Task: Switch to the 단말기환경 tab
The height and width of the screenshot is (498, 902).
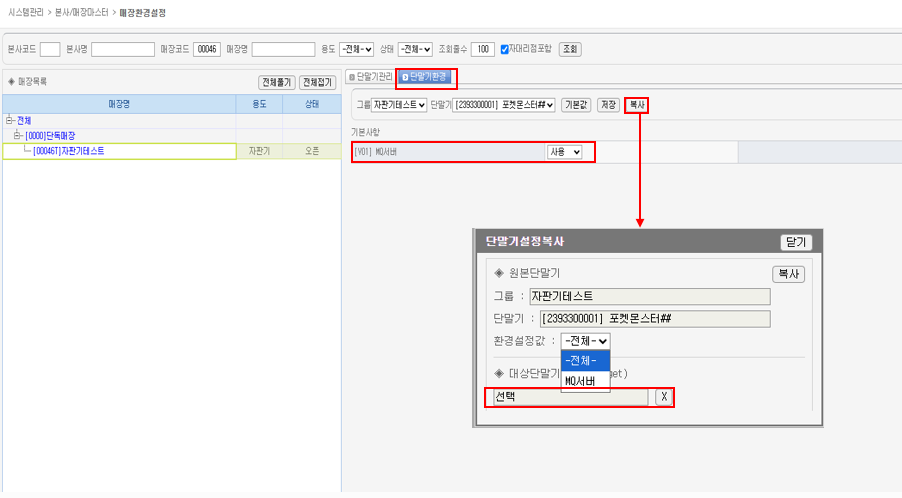Action: point(427,76)
